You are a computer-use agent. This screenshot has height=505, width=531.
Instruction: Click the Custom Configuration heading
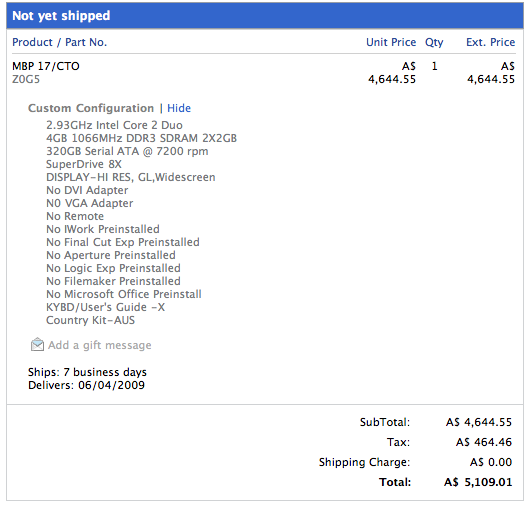pos(91,108)
